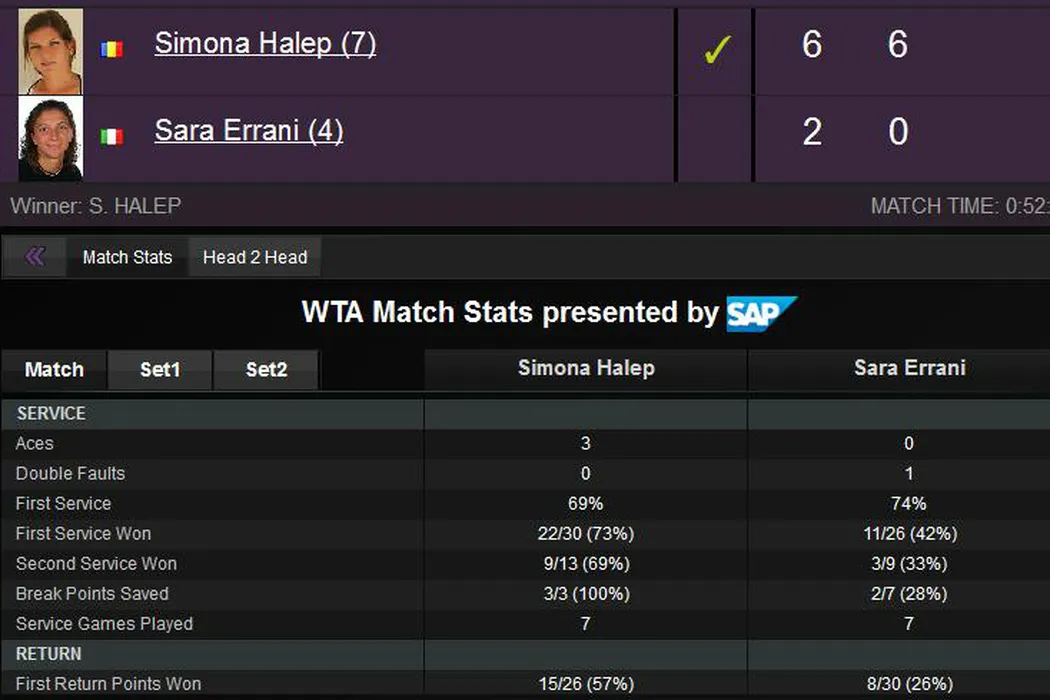The image size is (1050, 700).
Task: Click the green winner checkmark
Action: pyautogui.click(x=716, y=49)
